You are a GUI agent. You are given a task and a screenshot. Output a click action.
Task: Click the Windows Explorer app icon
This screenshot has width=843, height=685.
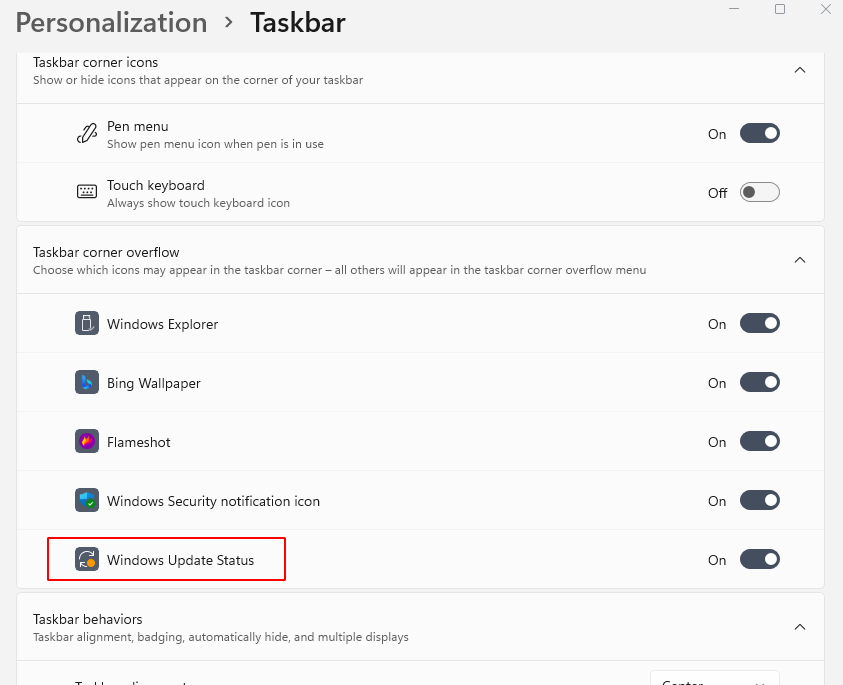(x=87, y=323)
